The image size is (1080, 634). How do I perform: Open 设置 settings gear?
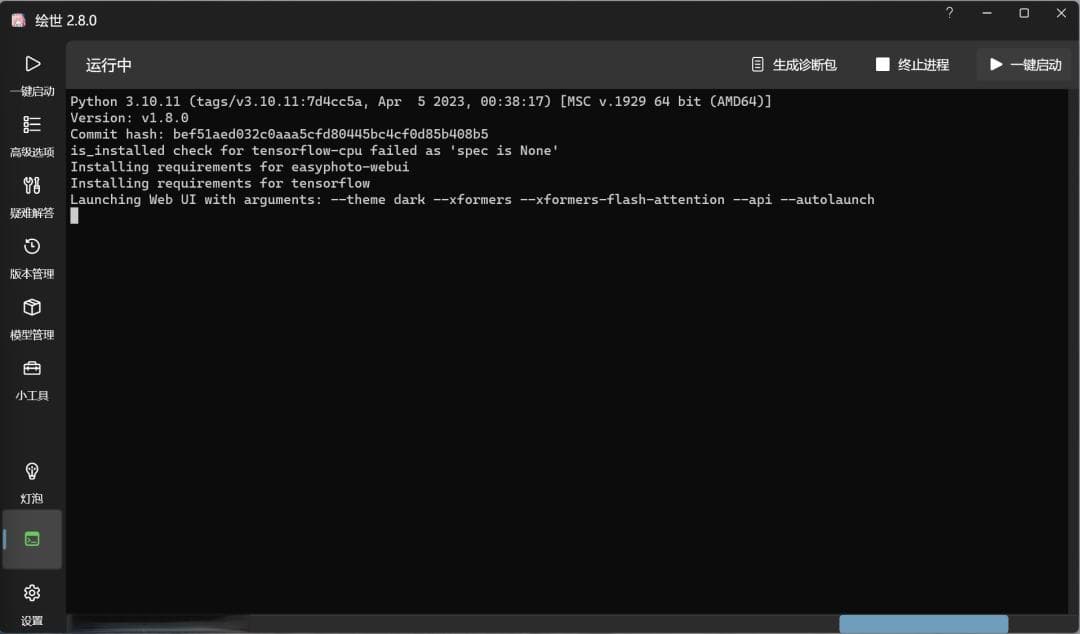point(32,604)
